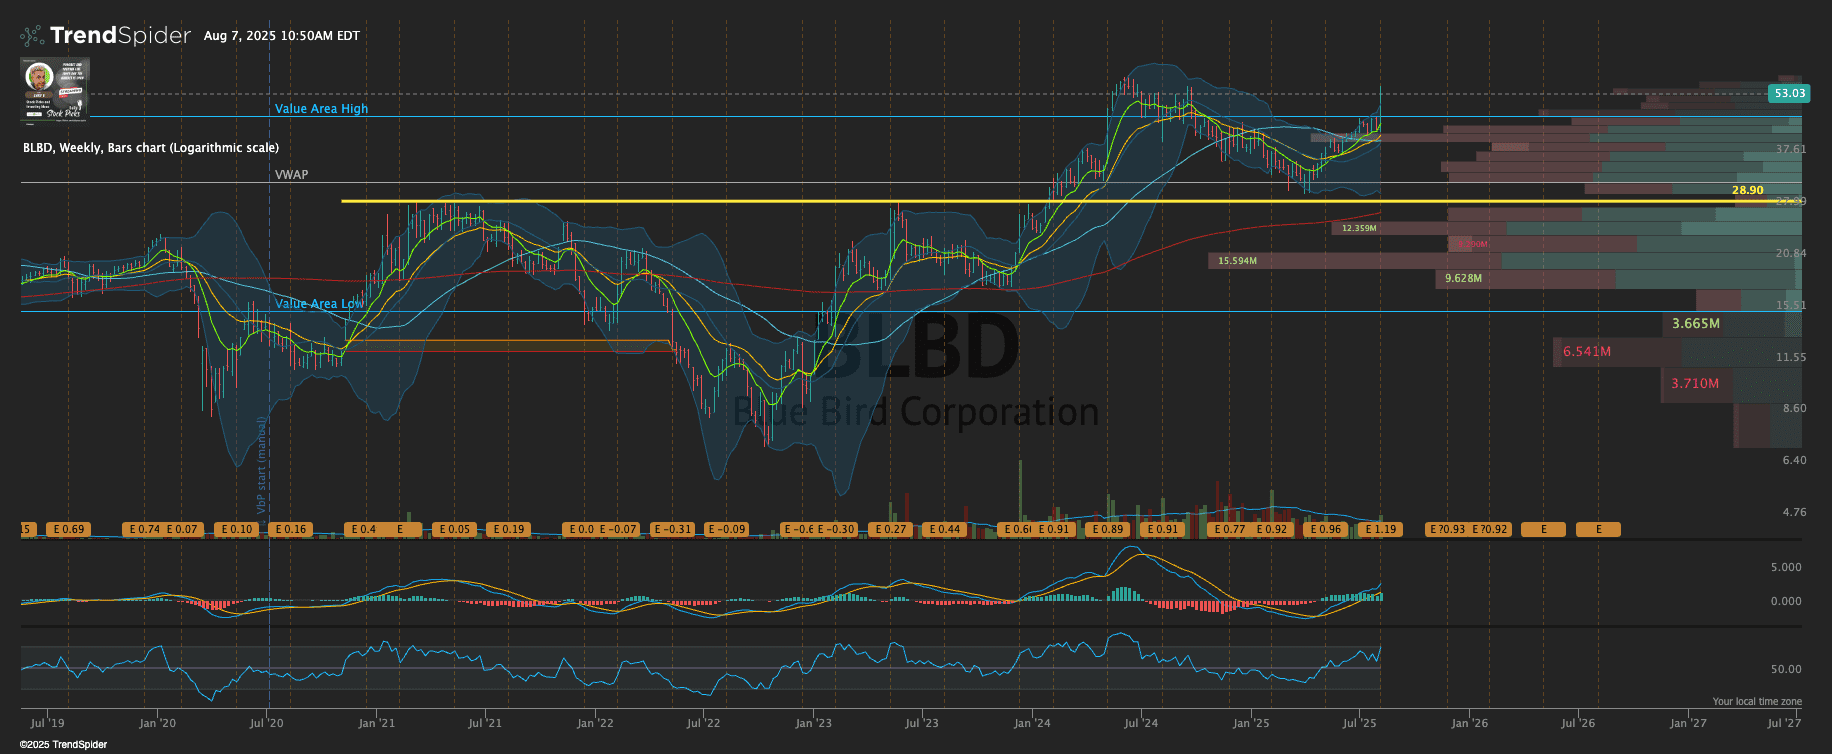Click the 3.710M volume profile label
The width and height of the screenshot is (1832, 754).
pyautogui.click(x=1696, y=384)
